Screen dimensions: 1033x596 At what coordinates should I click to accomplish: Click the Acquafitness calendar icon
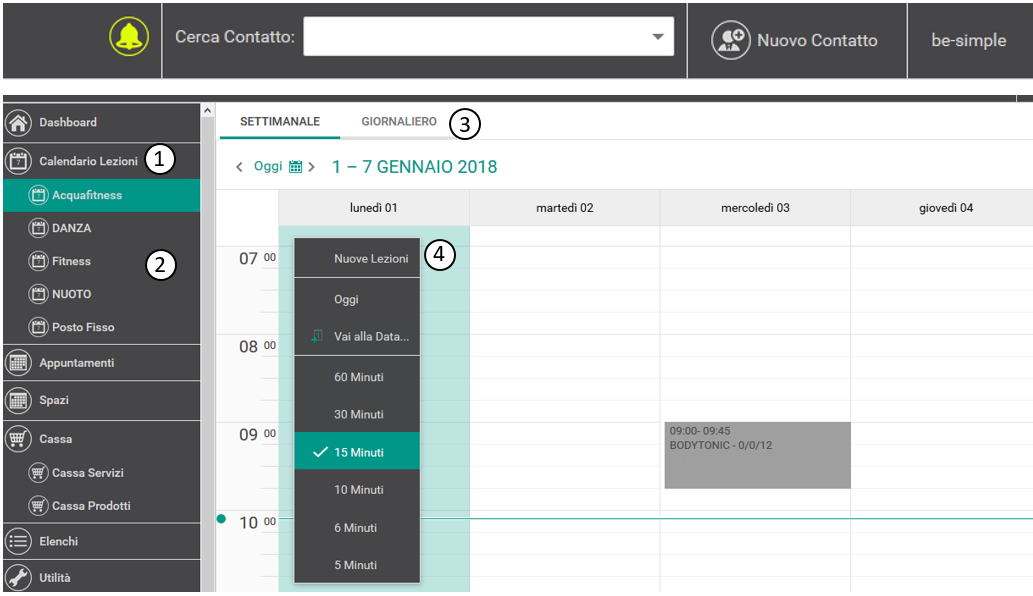(39, 195)
